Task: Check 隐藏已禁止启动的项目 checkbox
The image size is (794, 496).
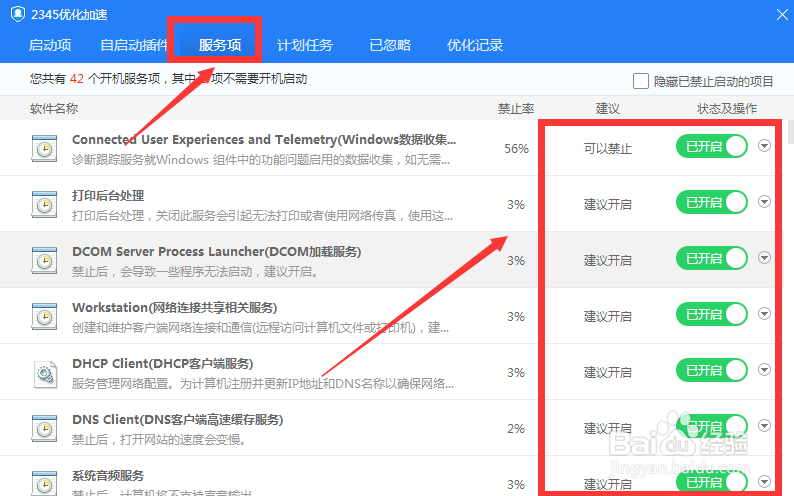Action: point(641,81)
